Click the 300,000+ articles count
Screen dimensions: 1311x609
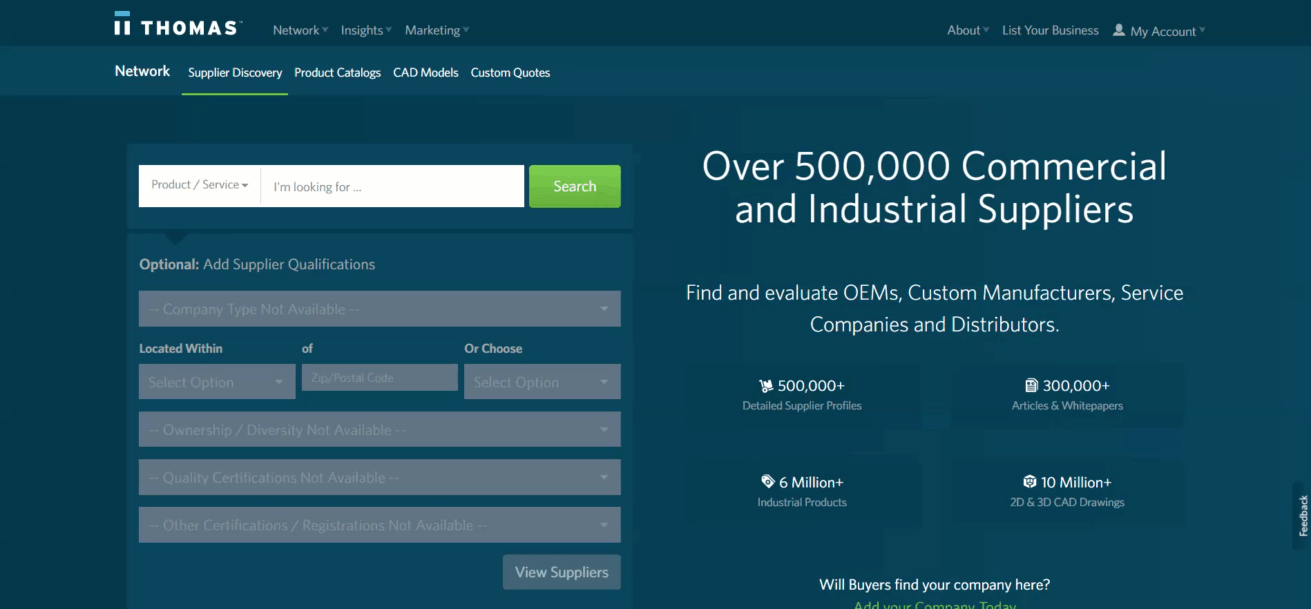click(x=1076, y=386)
